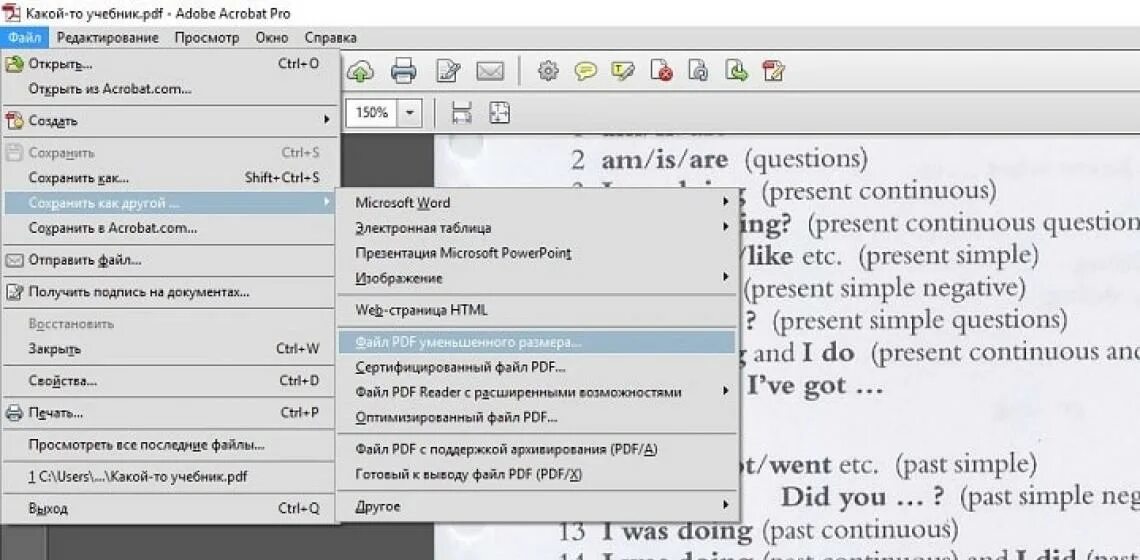Choose Открыть... in File menu
Viewport: 1140px width, 560px height.
pyautogui.click(x=170, y=64)
